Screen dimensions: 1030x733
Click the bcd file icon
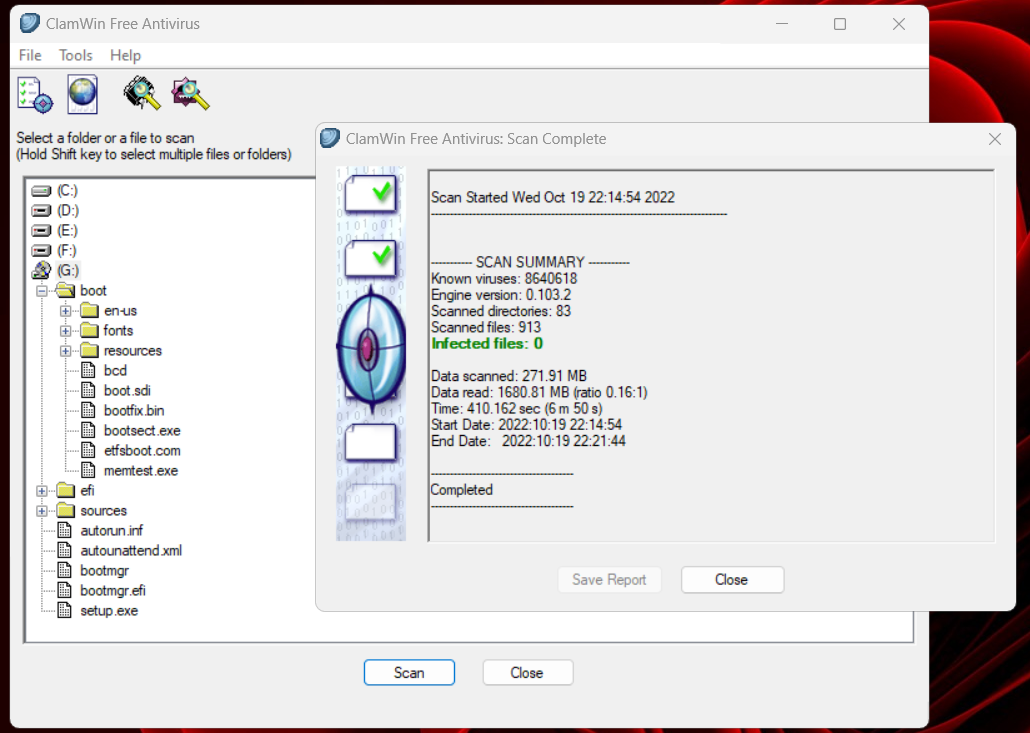pos(88,370)
